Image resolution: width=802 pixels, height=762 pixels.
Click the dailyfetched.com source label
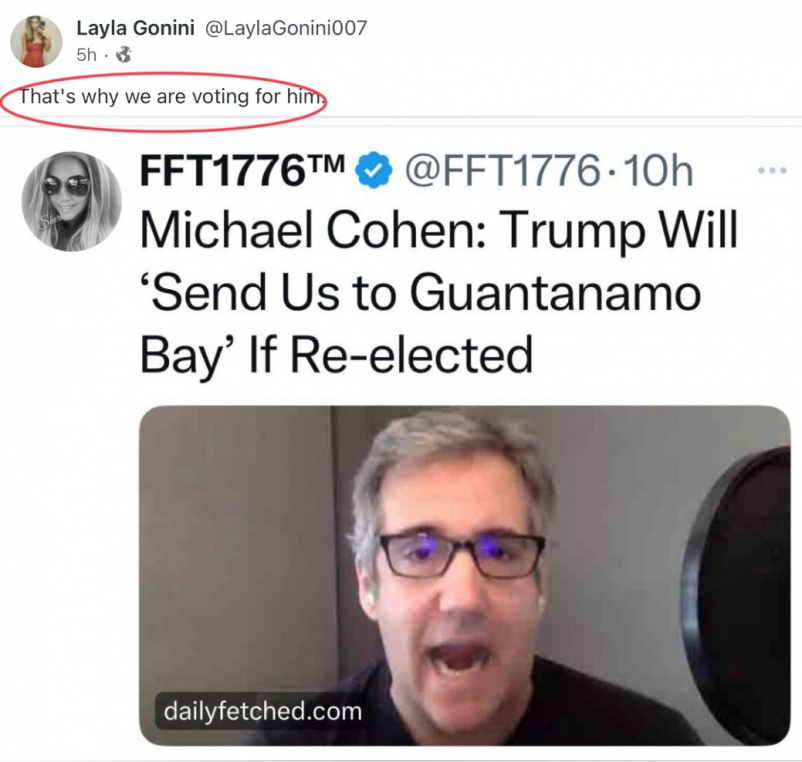(x=262, y=711)
